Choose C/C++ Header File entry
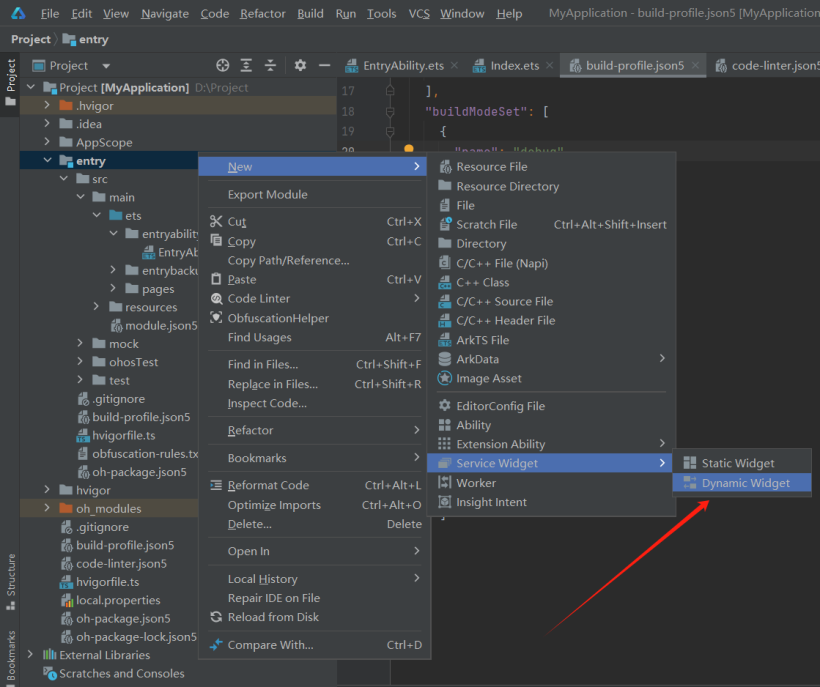Viewport: 820px width, 687px height. pyautogui.click(x=551, y=320)
